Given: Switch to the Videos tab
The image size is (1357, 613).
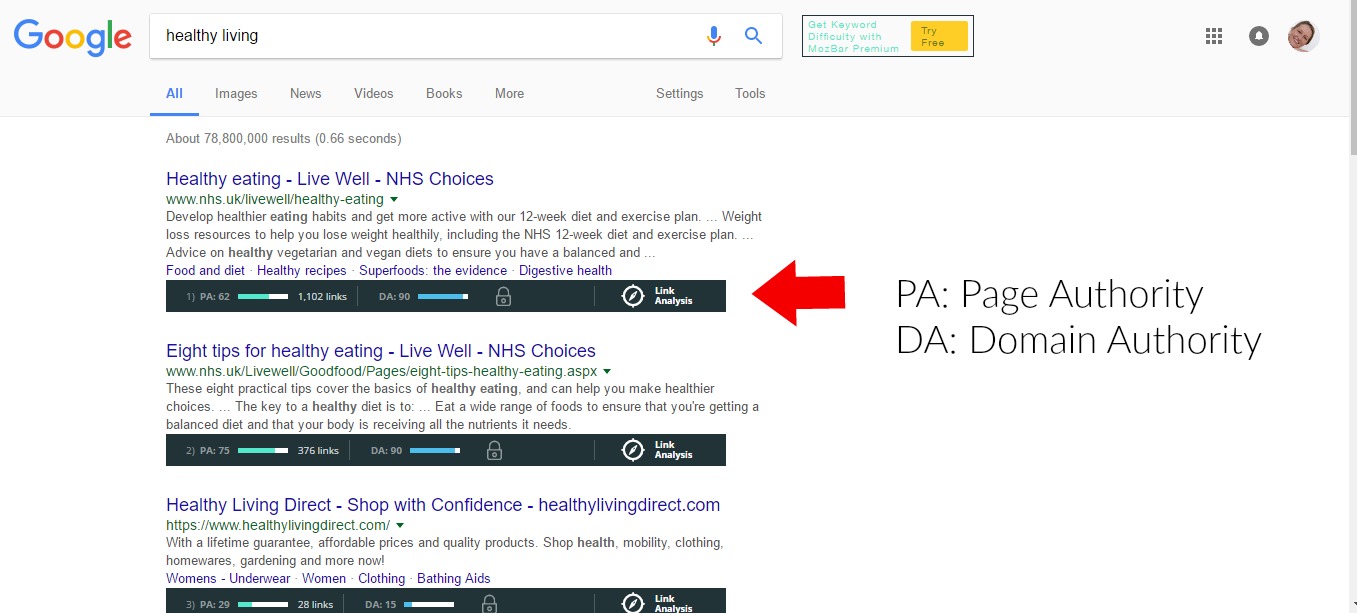Looking at the screenshot, I should (374, 94).
